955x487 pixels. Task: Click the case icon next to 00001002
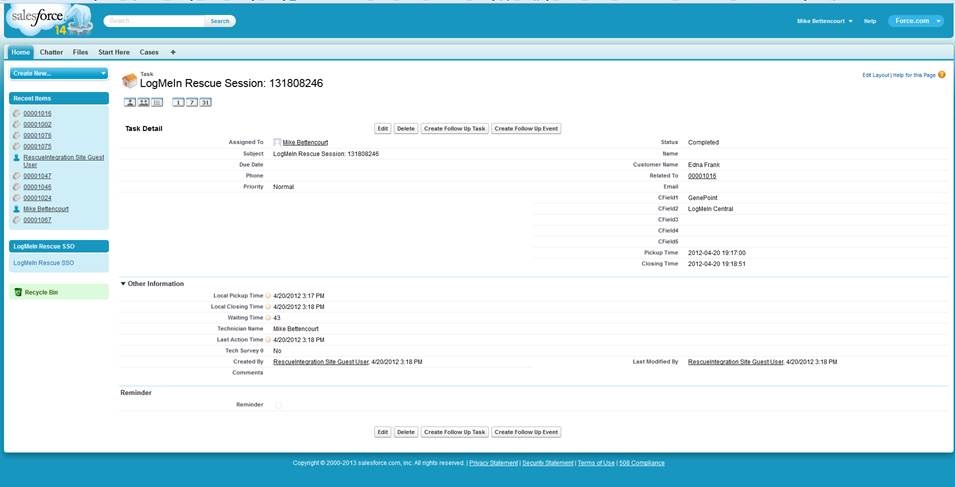point(16,124)
